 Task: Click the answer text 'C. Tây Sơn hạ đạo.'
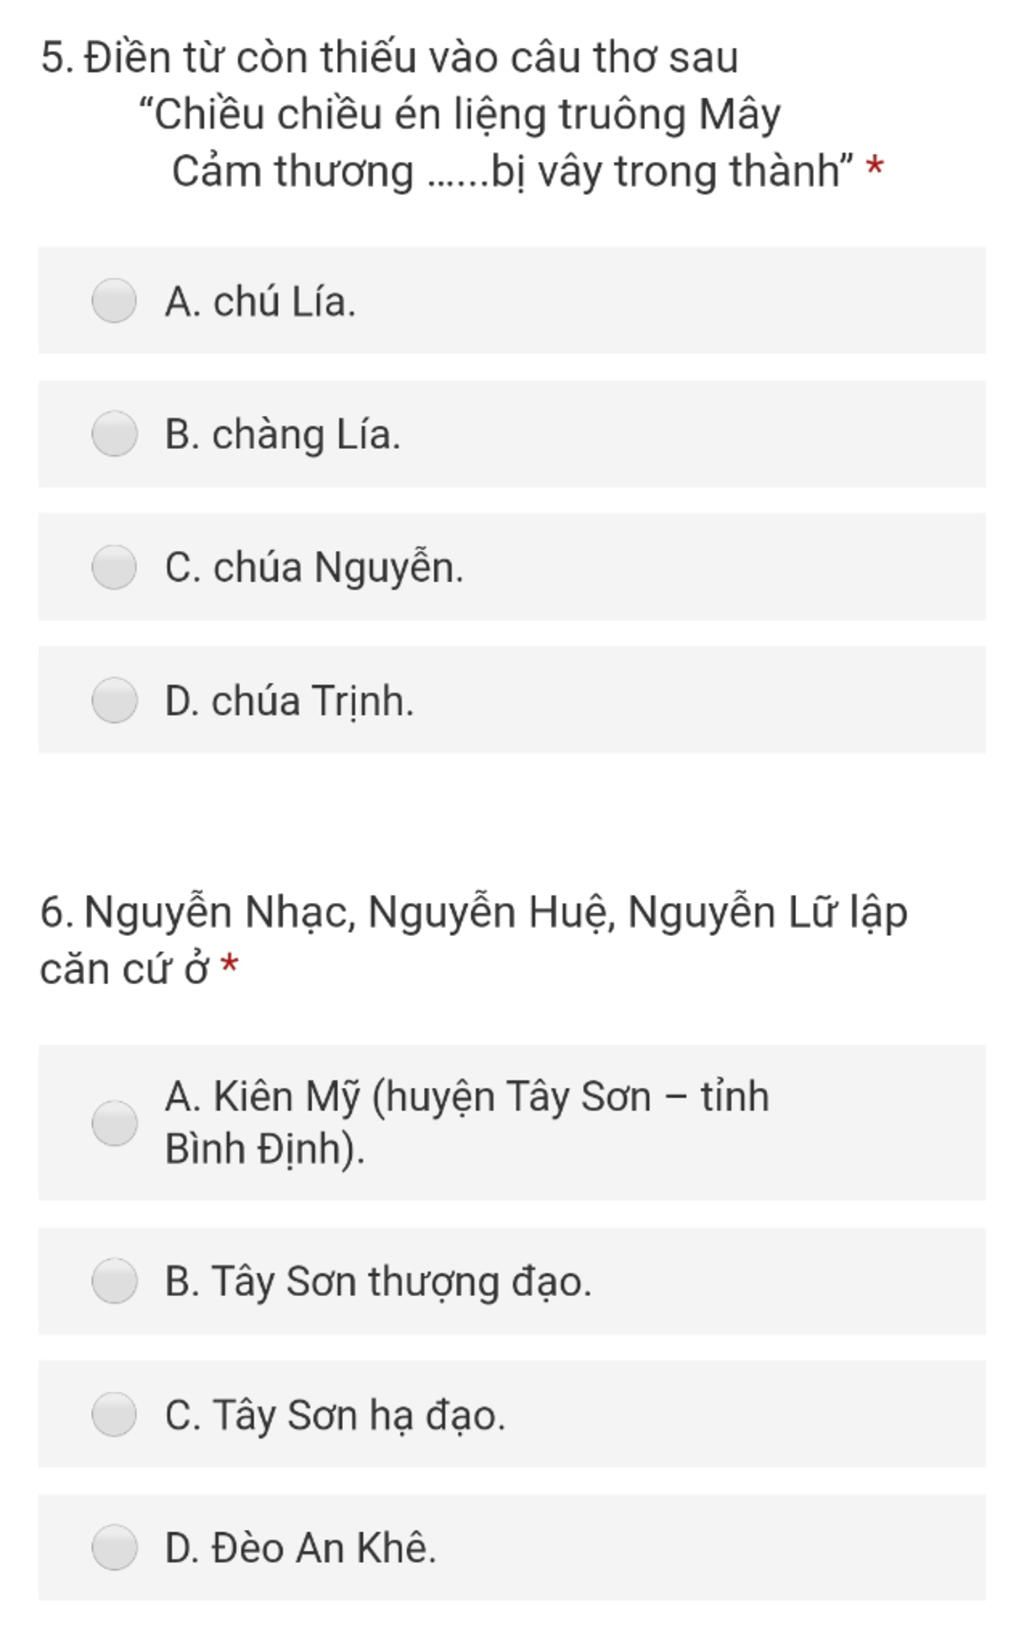pos(335,1416)
